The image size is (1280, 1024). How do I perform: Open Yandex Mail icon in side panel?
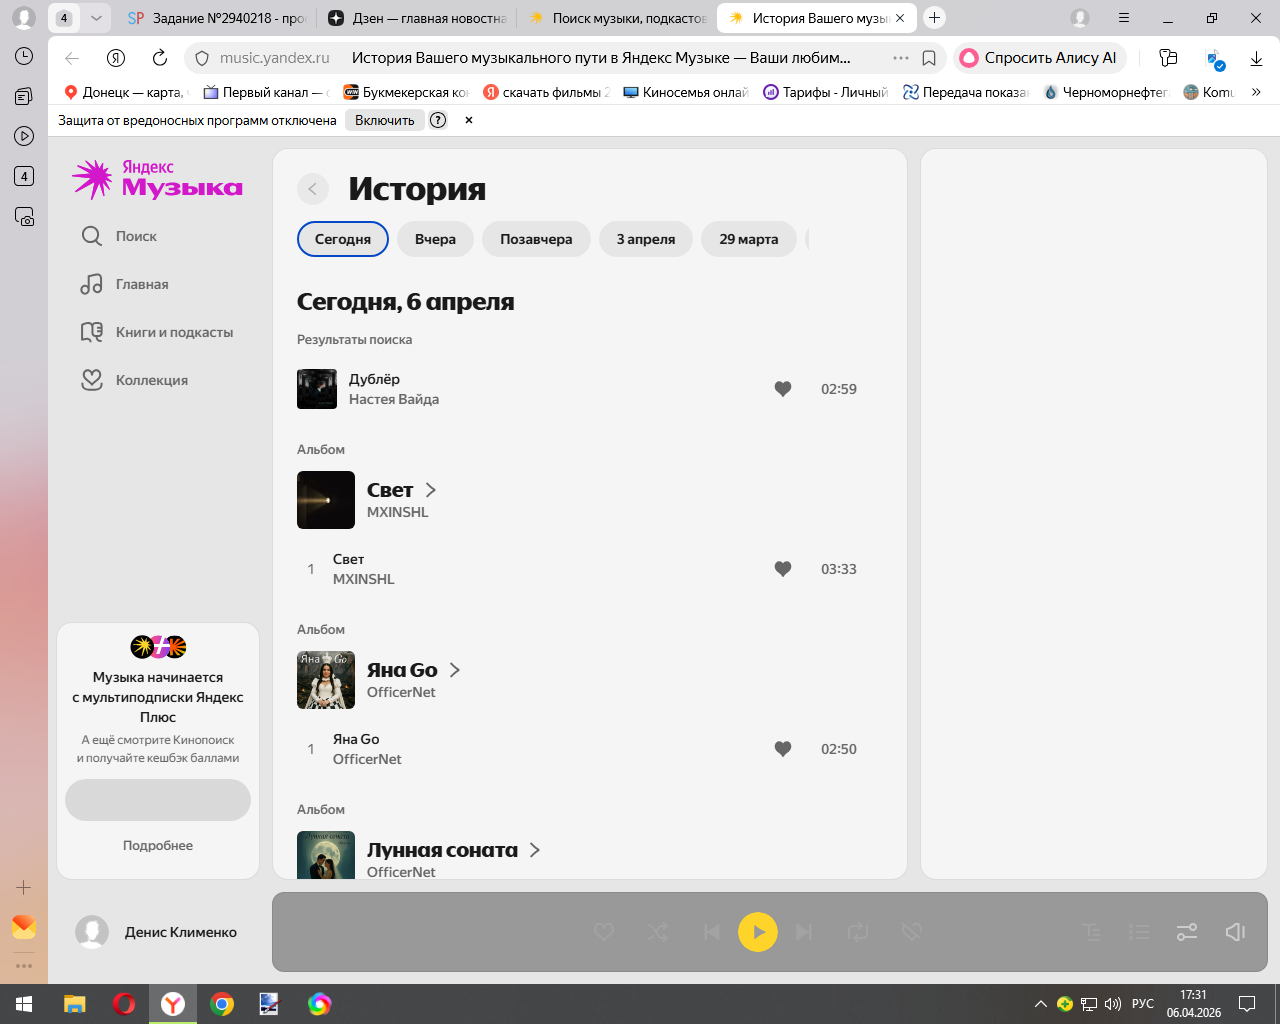pos(24,927)
